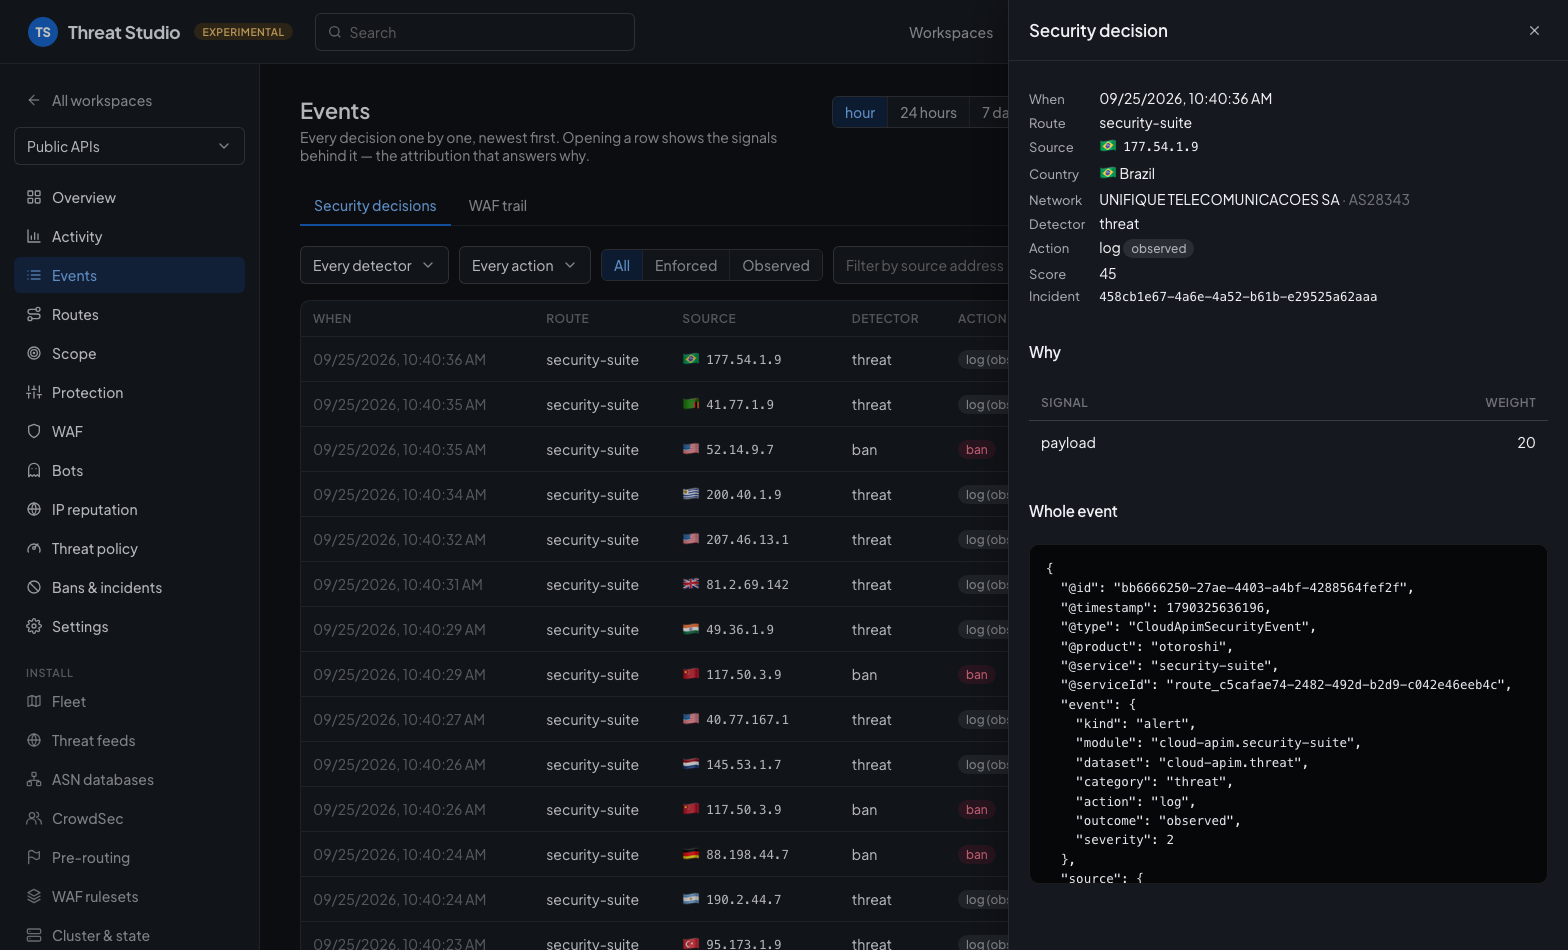This screenshot has width=1568, height=950.
Task: Open the Overview grid icon in sidebar
Action: pyautogui.click(x=34, y=197)
